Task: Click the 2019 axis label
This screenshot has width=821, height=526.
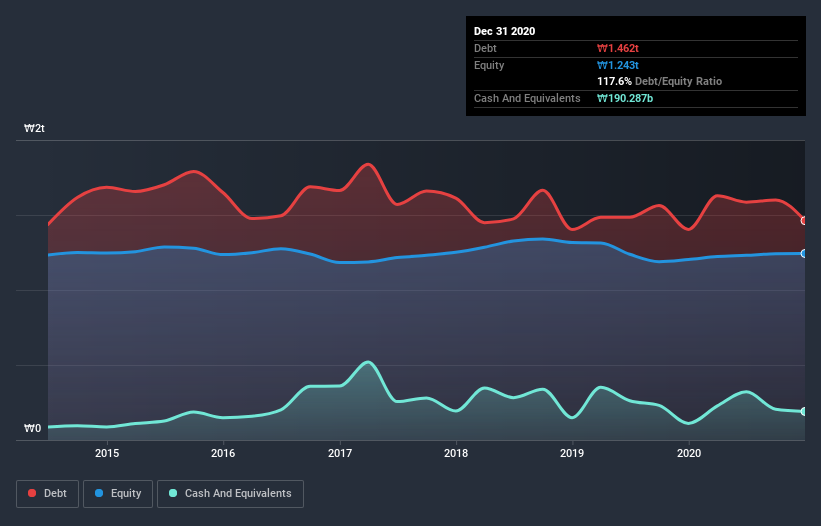Action: (x=572, y=453)
